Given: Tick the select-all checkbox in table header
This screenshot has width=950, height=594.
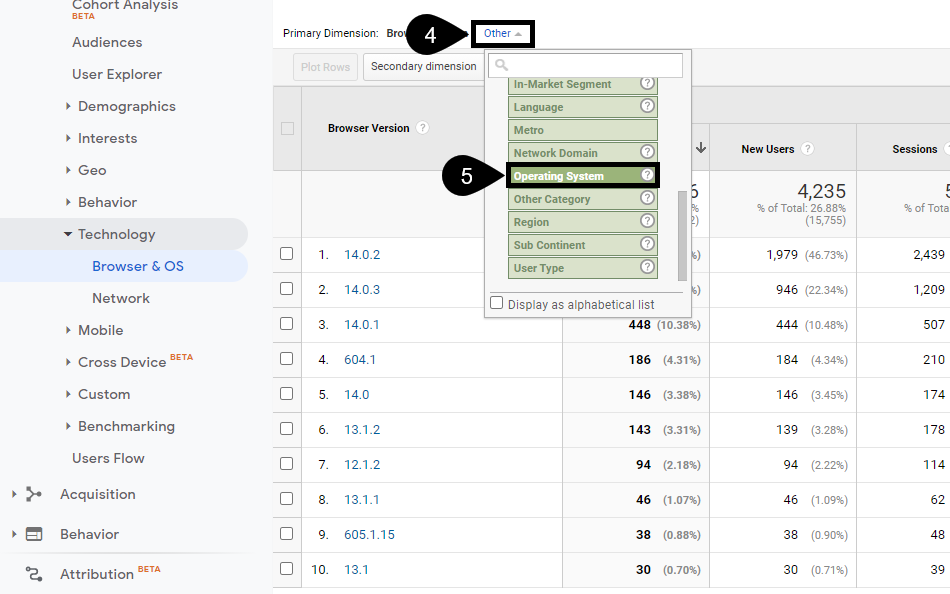Looking at the screenshot, I should click(288, 128).
